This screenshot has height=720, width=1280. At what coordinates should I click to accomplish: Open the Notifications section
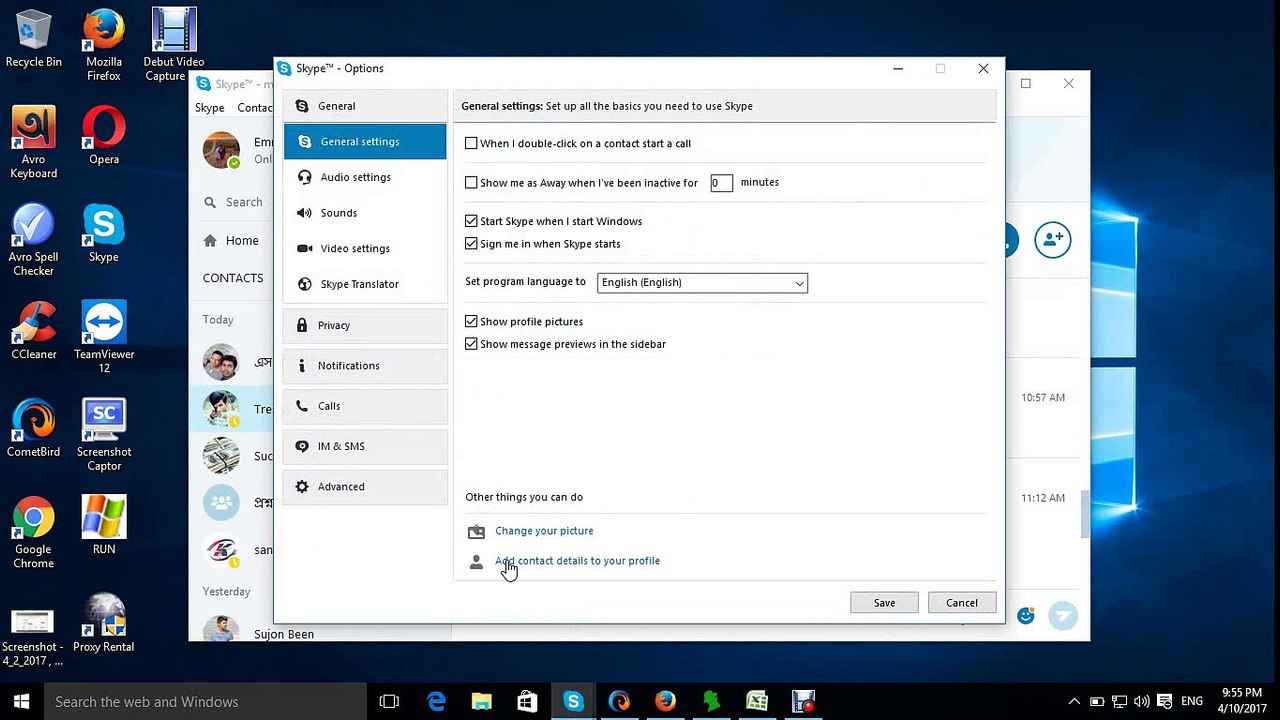[x=365, y=366]
